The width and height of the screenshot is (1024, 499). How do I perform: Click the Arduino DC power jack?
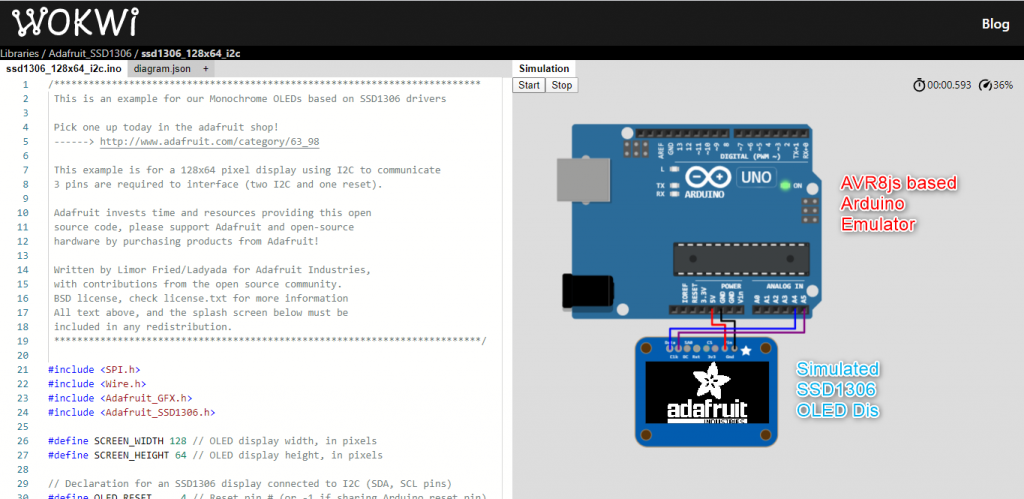(x=588, y=293)
